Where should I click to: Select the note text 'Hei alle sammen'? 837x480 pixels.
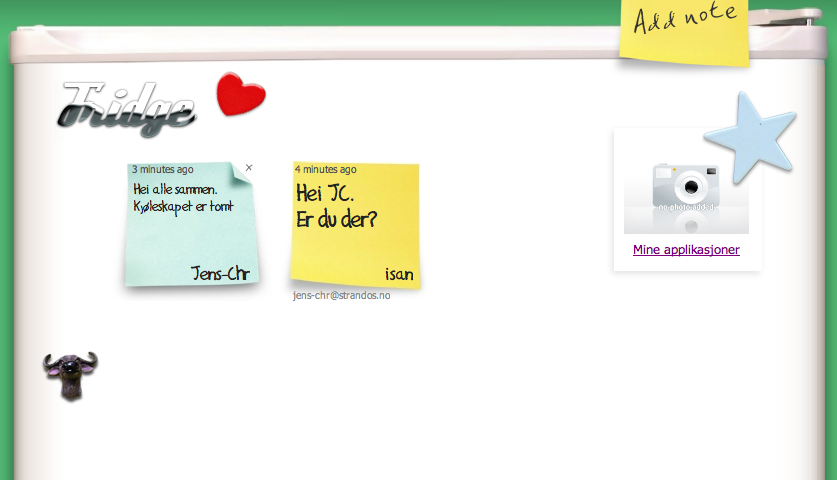[175, 189]
